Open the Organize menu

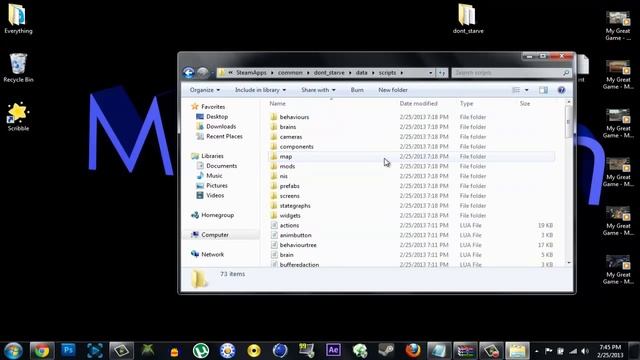pyautogui.click(x=204, y=90)
